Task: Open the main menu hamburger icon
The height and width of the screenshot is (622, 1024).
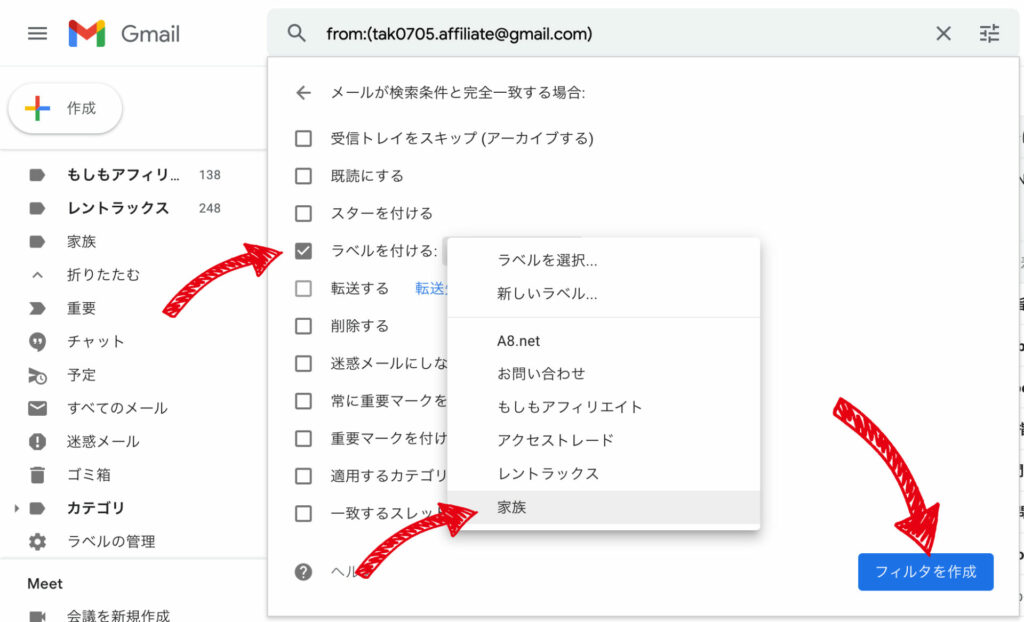Action: (37, 33)
